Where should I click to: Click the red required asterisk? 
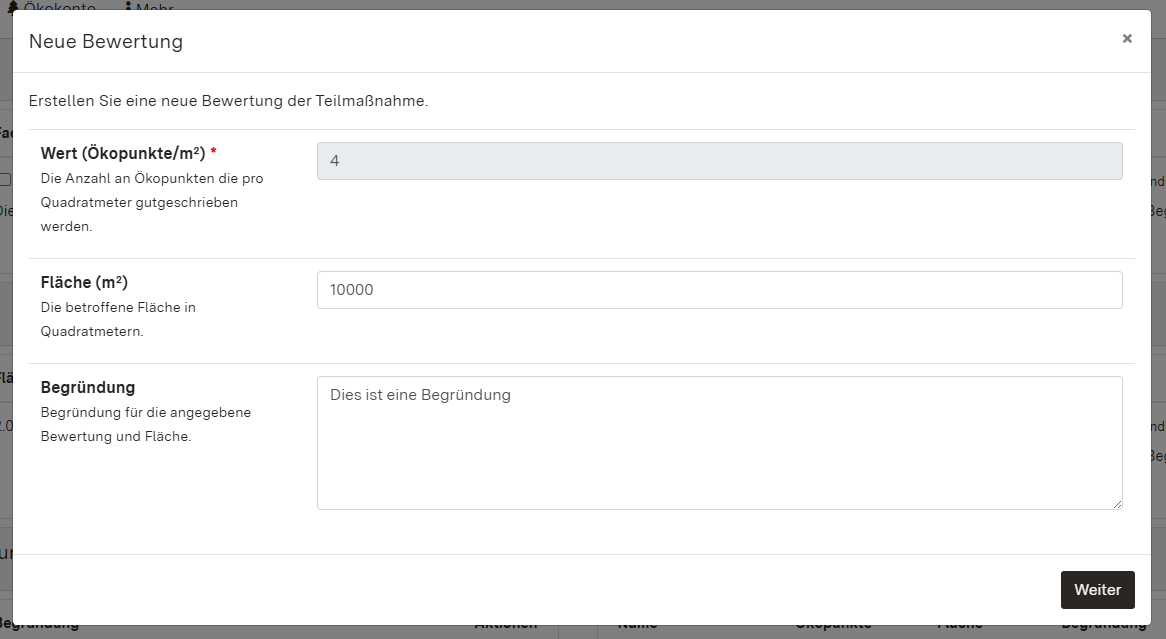coord(213,153)
